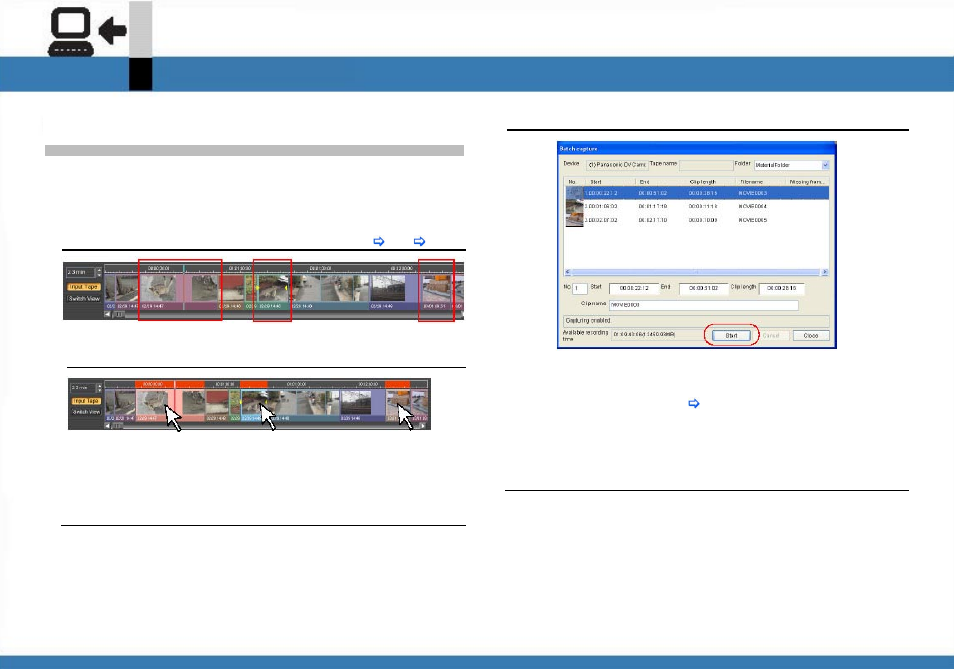
Task: Click the upper timeline scroll-left arrow
Action: point(108,314)
